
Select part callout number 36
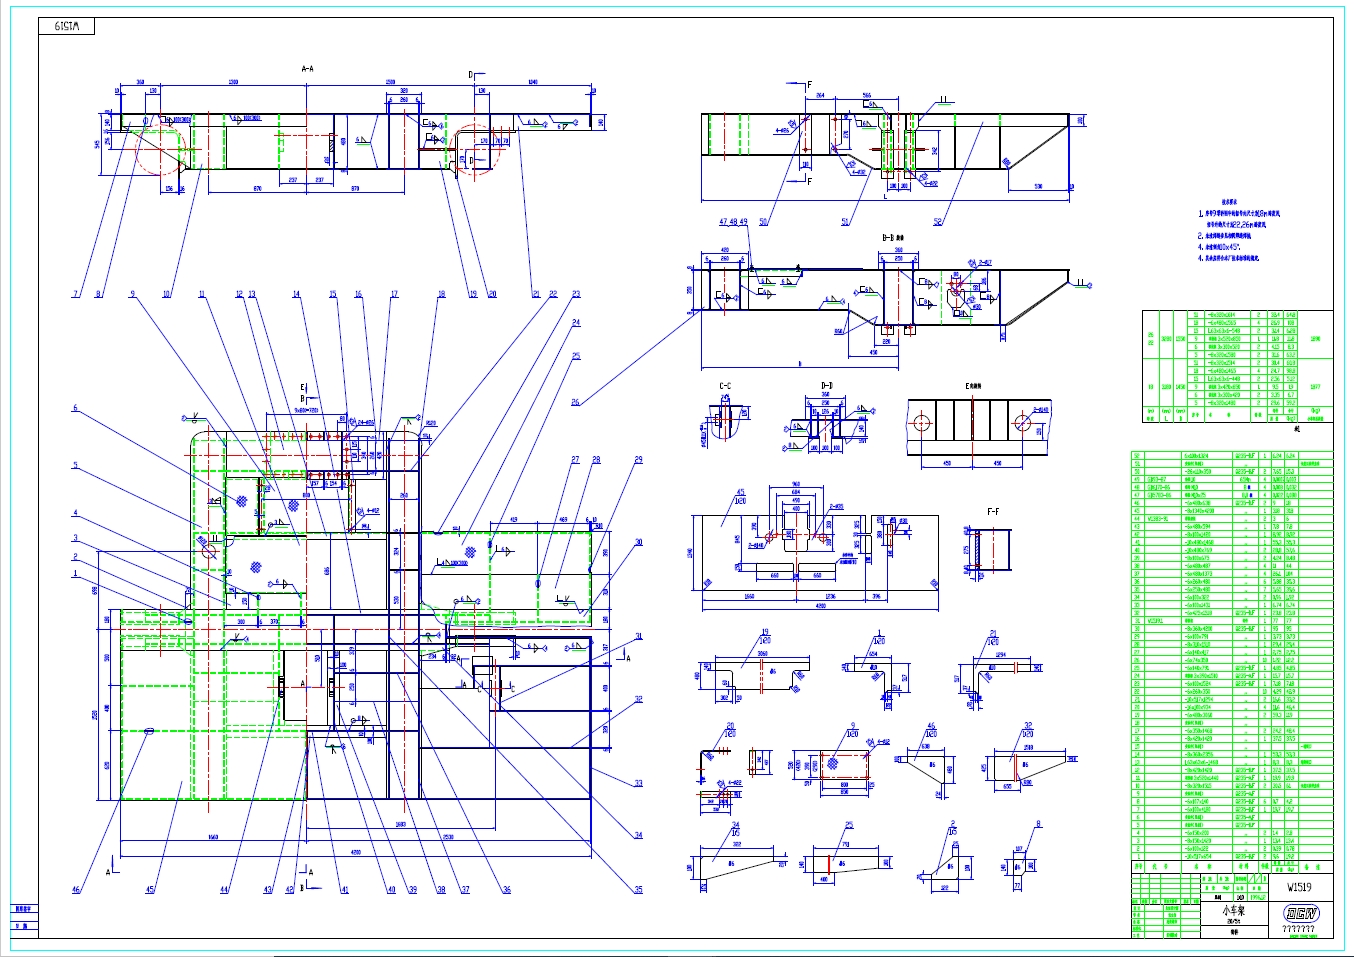tap(506, 889)
